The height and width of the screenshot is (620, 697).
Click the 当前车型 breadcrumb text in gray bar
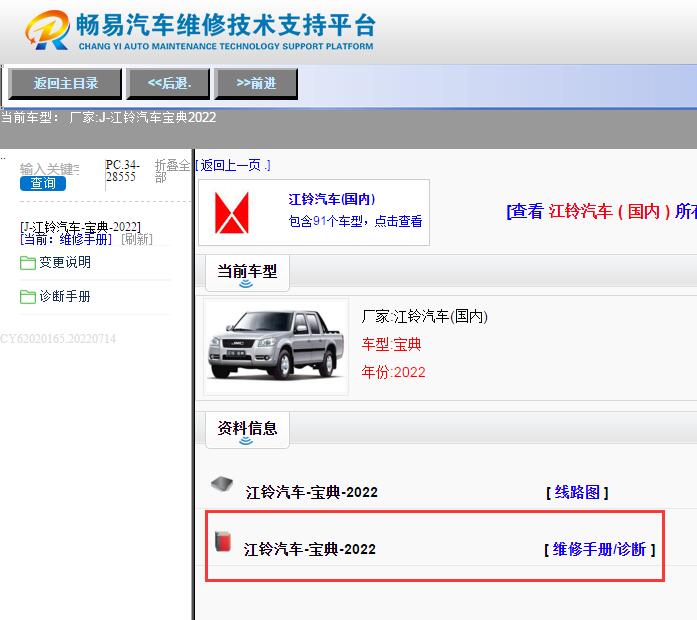tap(108, 117)
